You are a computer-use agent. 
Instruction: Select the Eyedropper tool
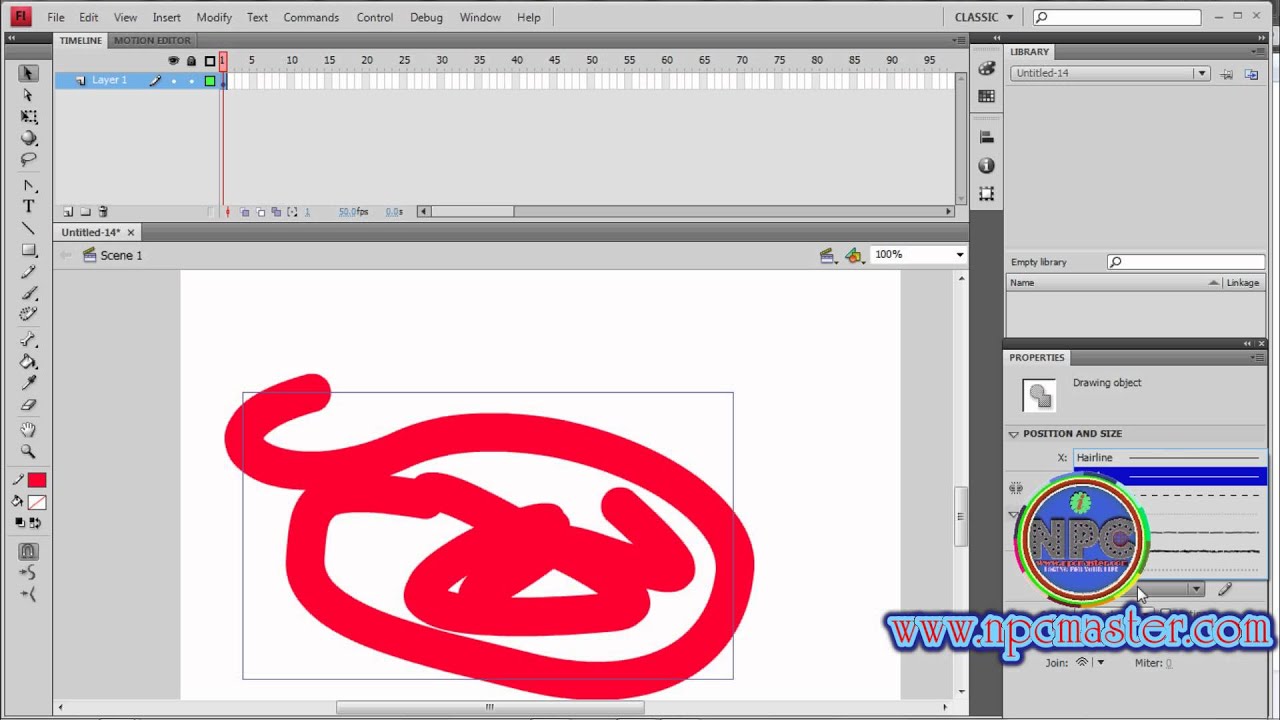pyautogui.click(x=28, y=384)
